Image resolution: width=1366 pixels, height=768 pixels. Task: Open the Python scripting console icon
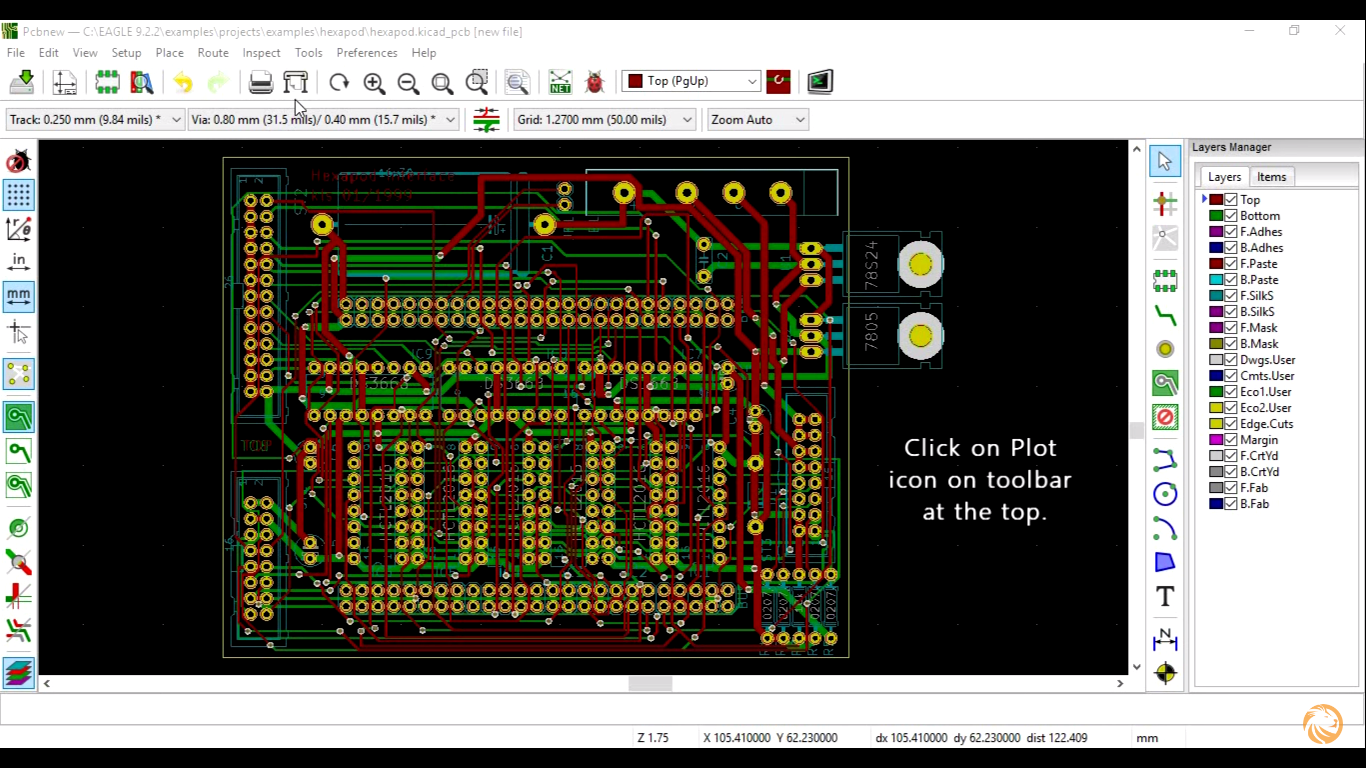(x=820, y=82)
